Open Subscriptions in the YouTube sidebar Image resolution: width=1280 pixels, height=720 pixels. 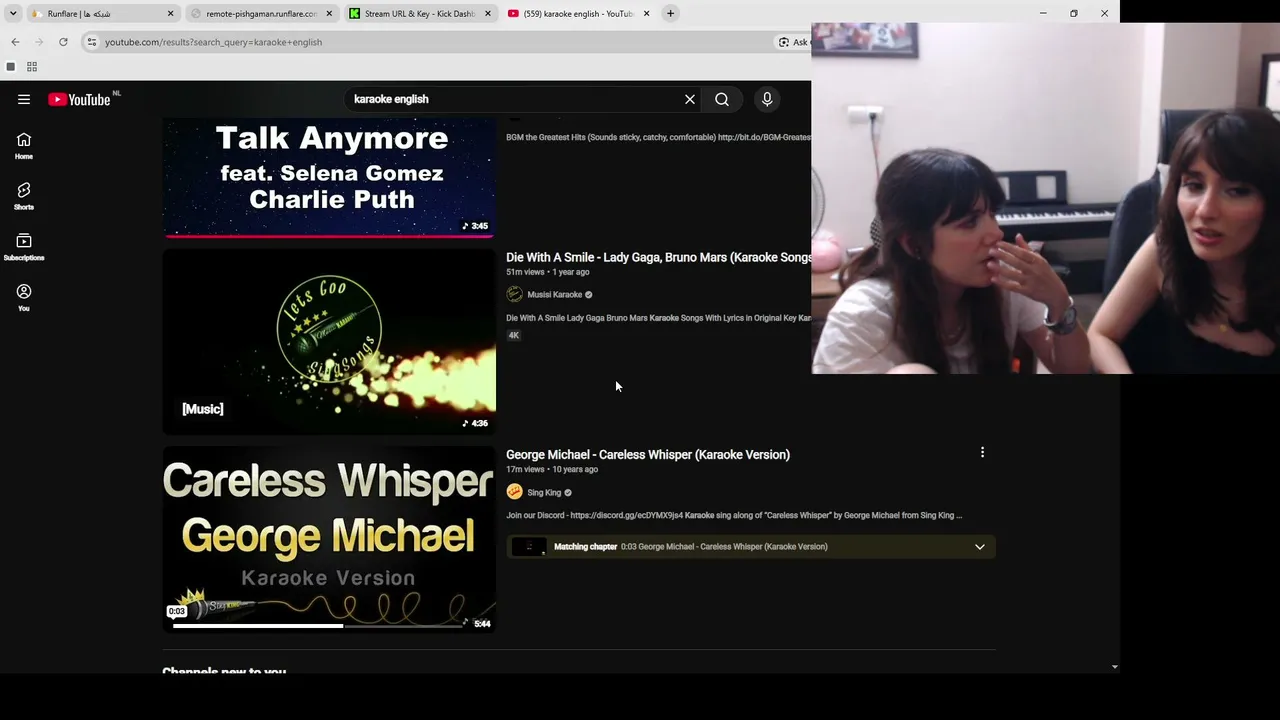24,247
